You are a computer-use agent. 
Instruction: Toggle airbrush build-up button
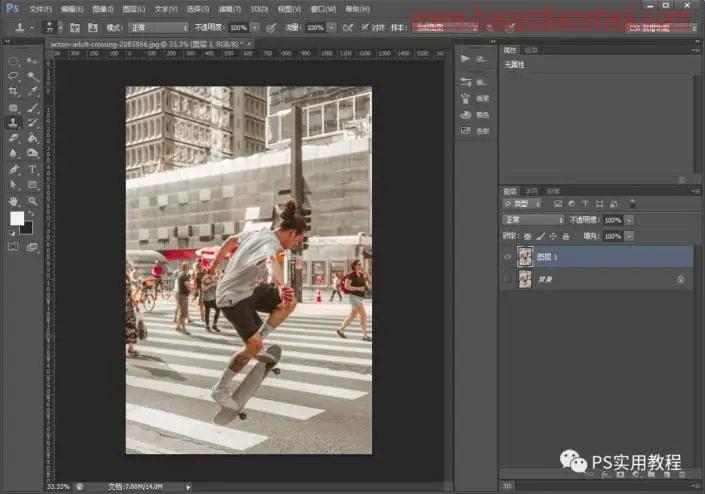(x=348, y=28)
